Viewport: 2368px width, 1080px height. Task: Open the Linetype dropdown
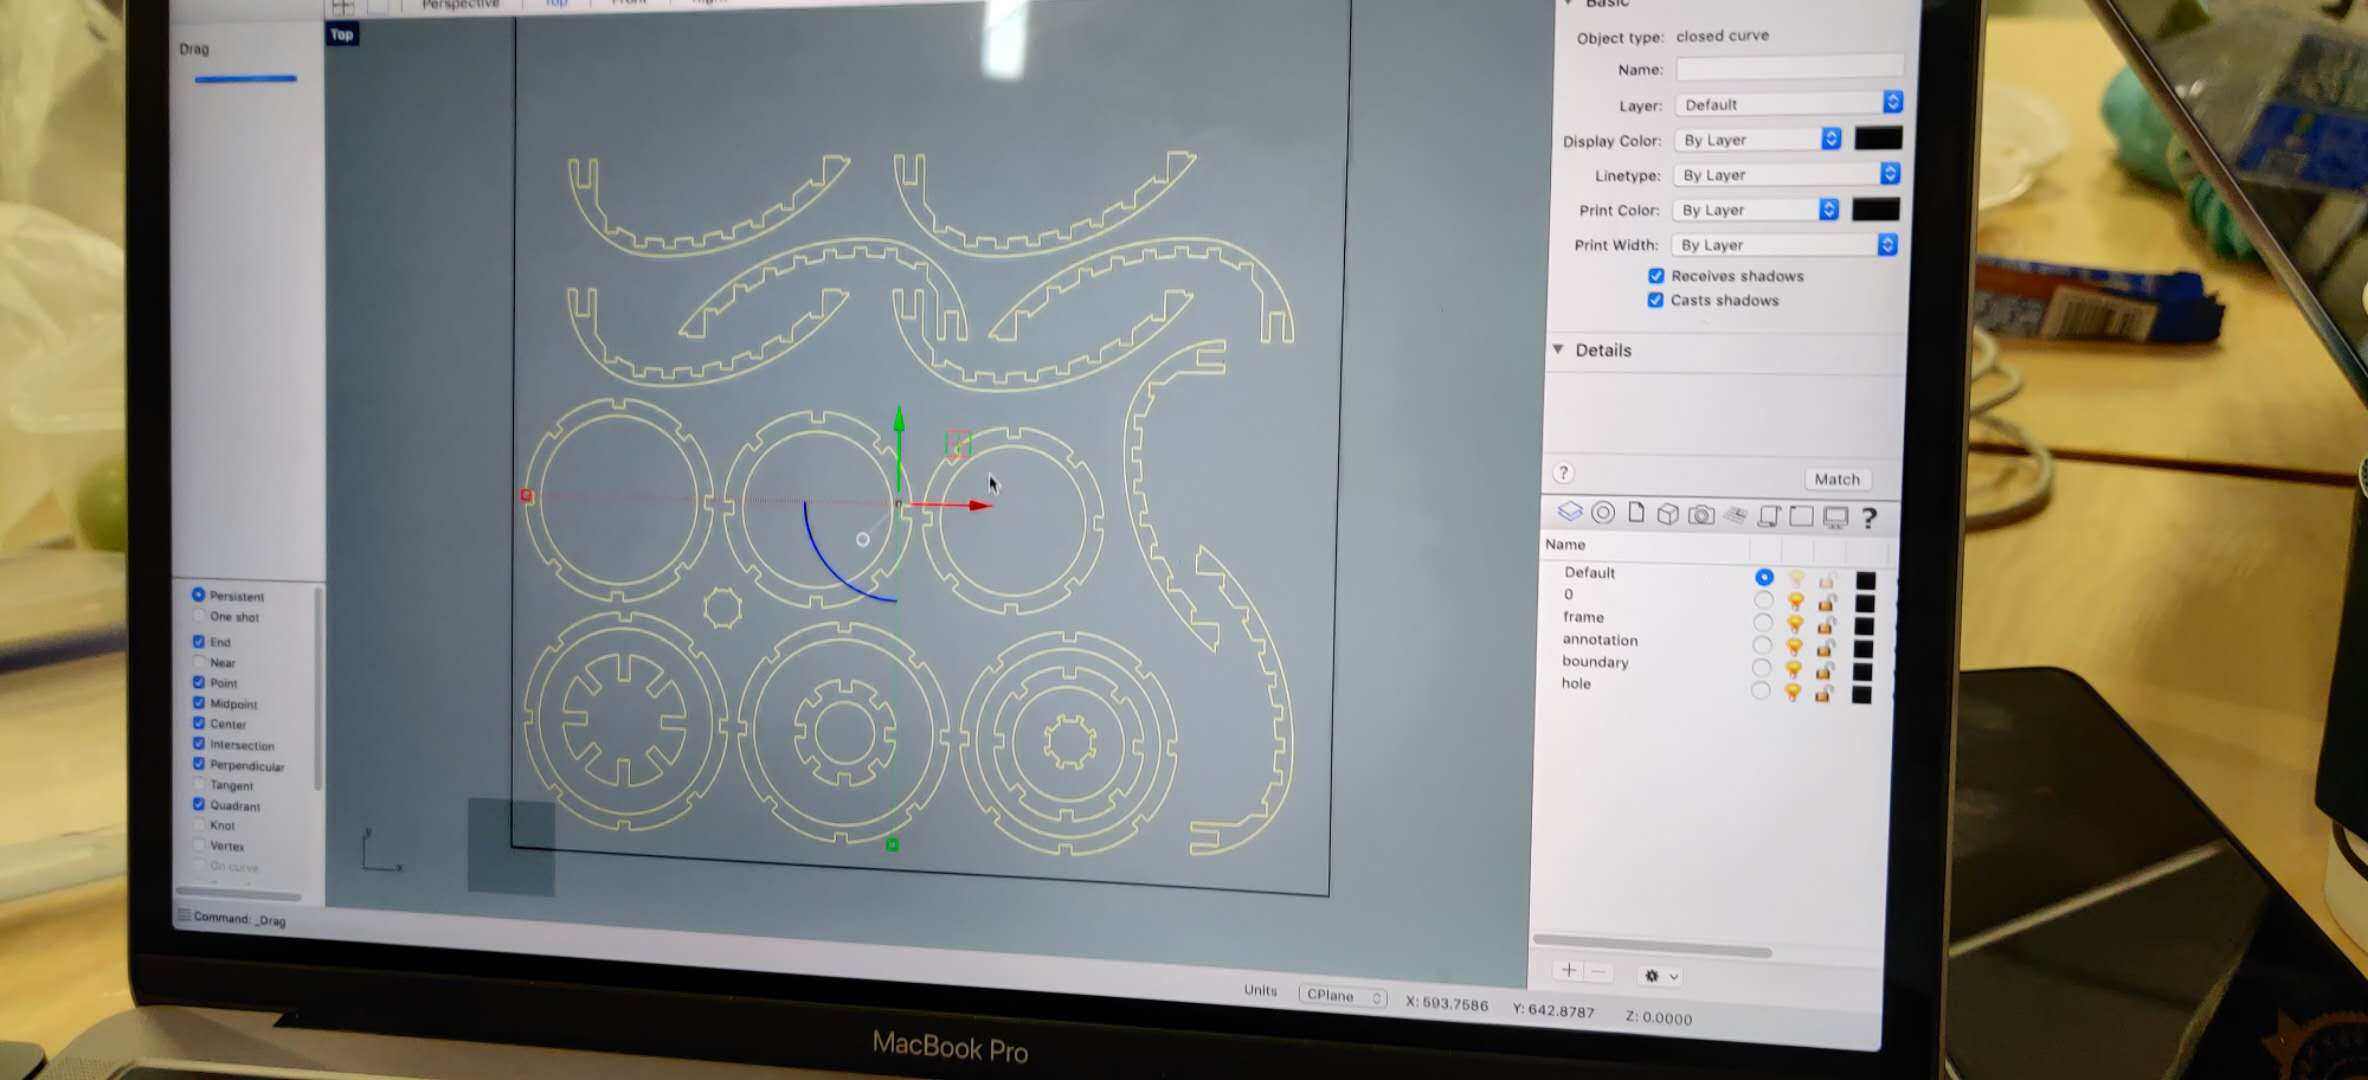[x=1787, y=174]
